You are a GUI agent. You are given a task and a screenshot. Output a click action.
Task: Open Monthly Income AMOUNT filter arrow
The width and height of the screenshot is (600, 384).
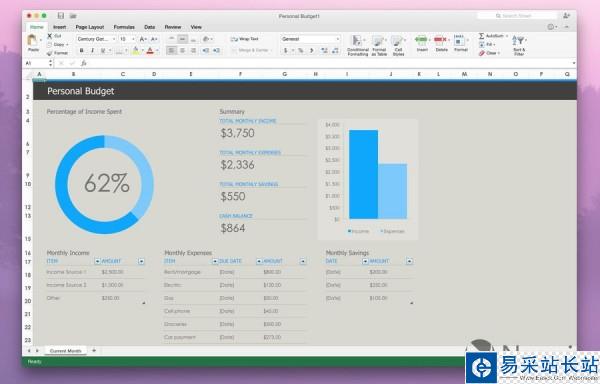tap(141, 261)
